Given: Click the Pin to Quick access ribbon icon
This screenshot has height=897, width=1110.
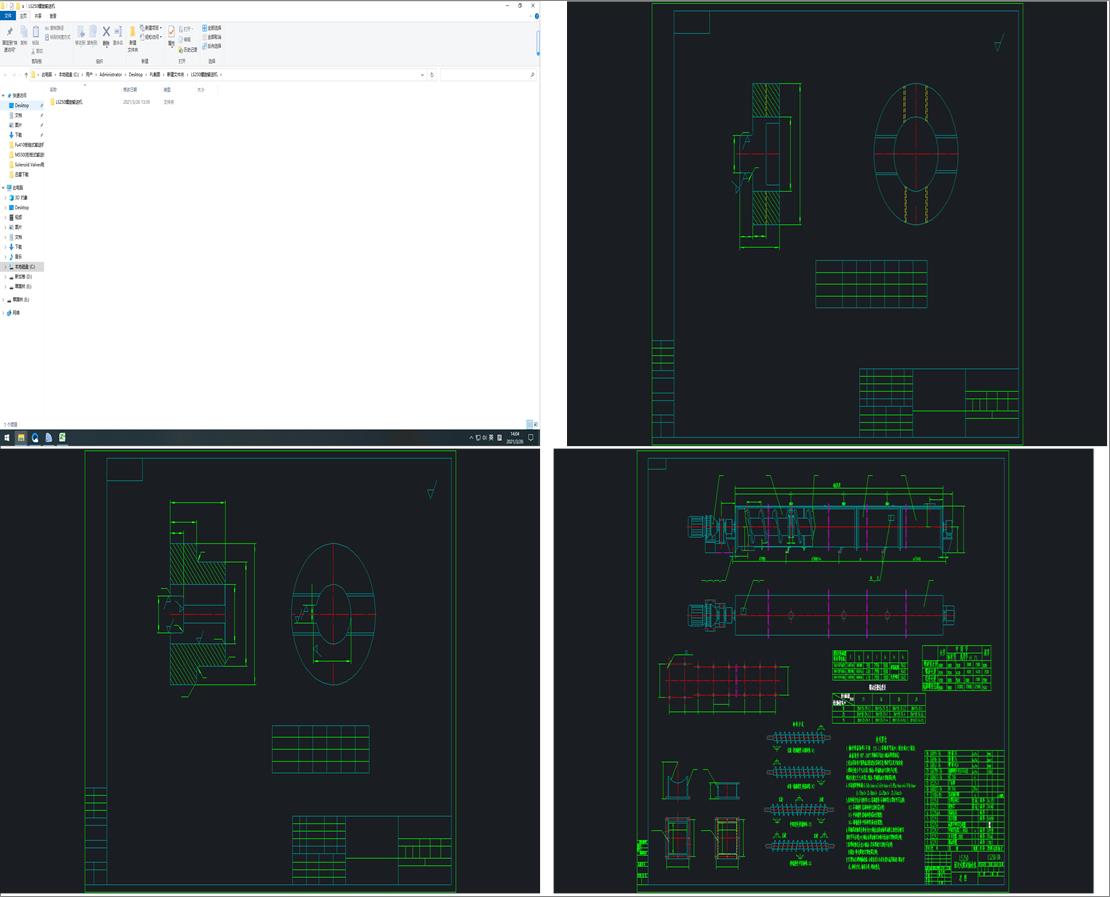Looking at the screenshot, I should (x=9, y=32).
